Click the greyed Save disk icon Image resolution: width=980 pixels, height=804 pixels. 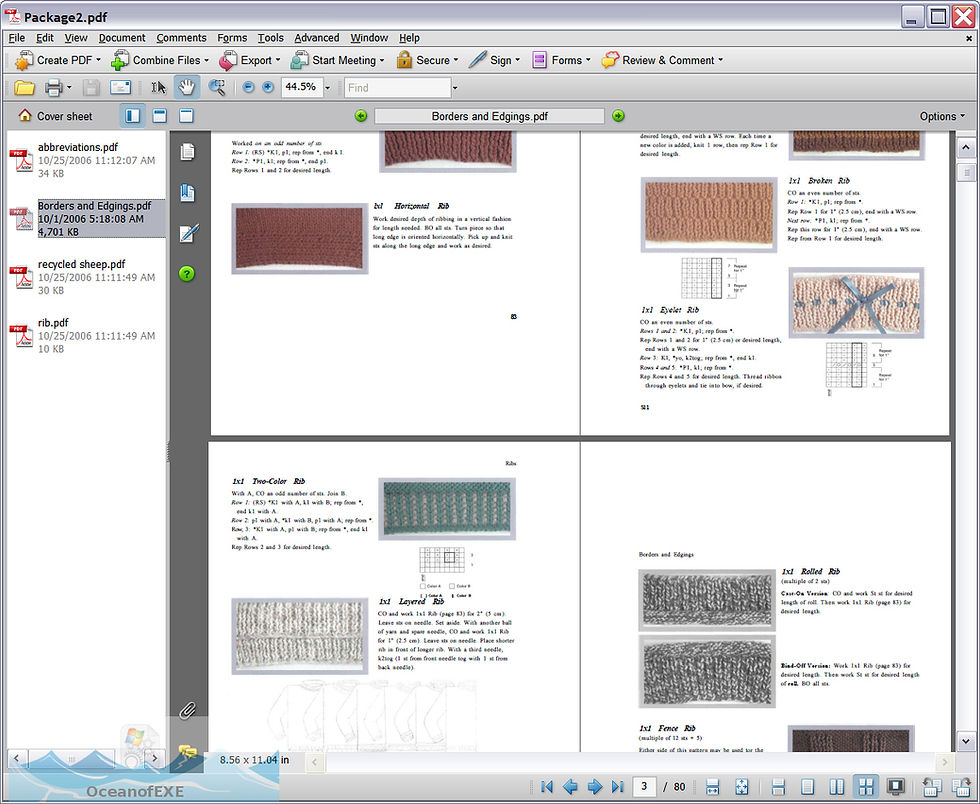(x=91, y=88)
